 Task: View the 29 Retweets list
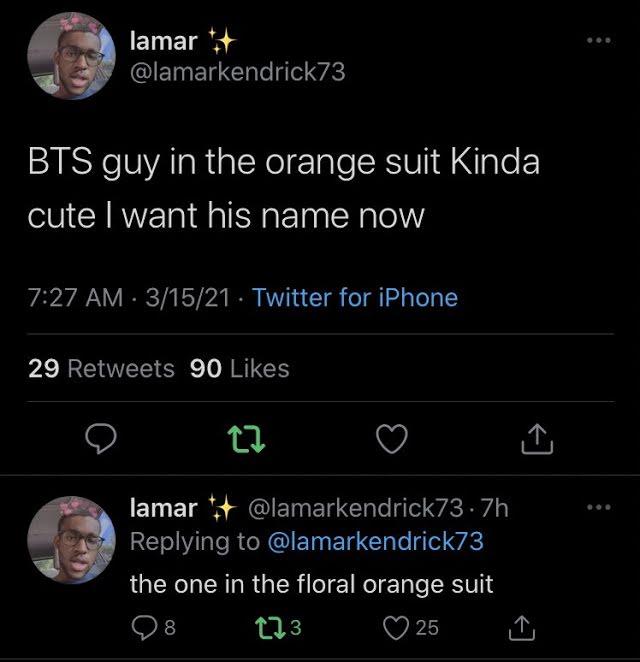101,368
